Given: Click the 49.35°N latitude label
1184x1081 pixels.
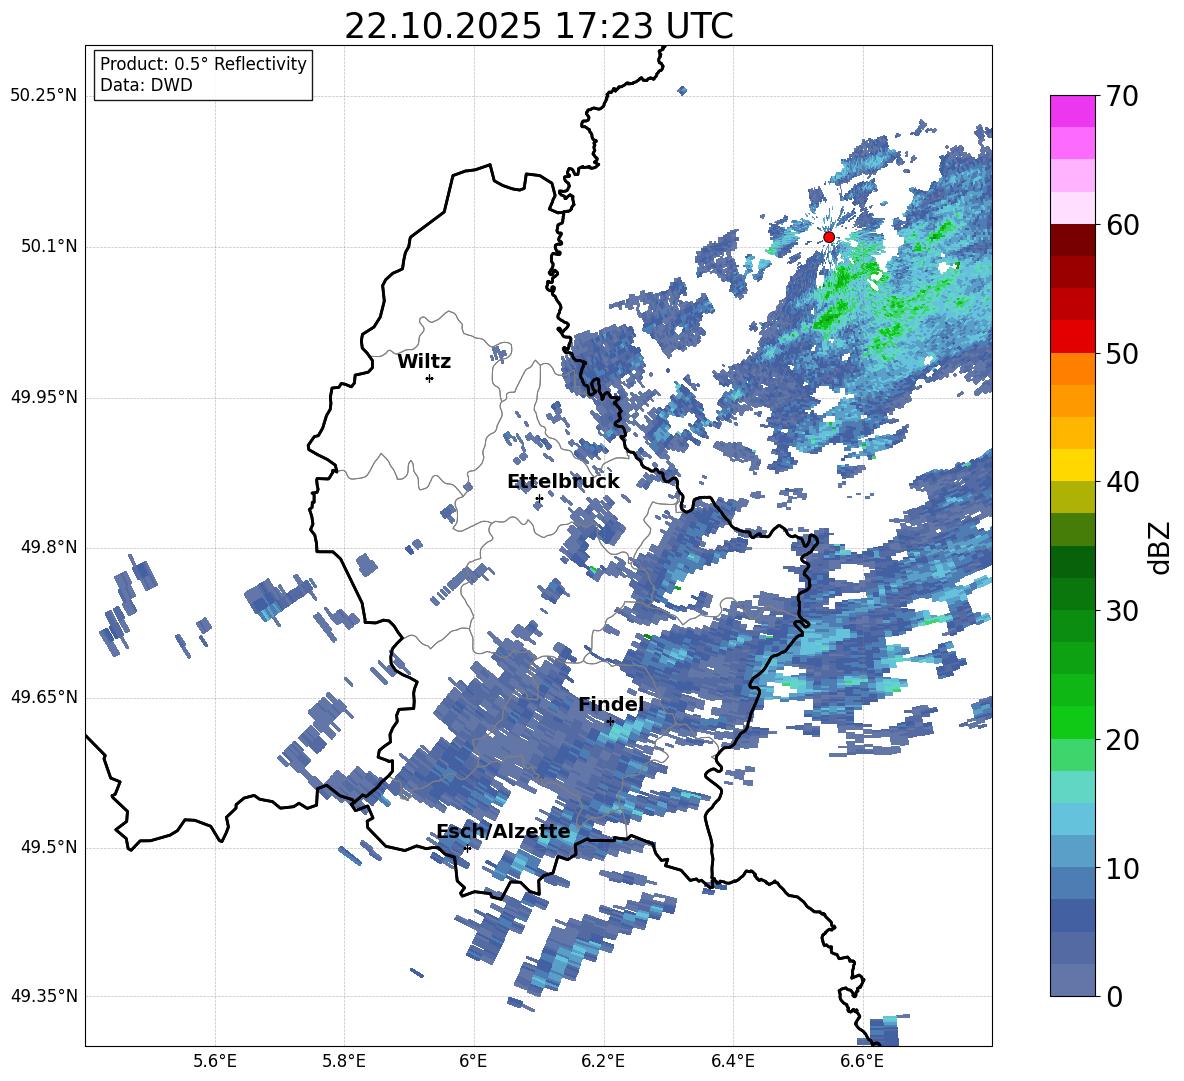Looking at the screenshot, I should click(x=44, y=996).
